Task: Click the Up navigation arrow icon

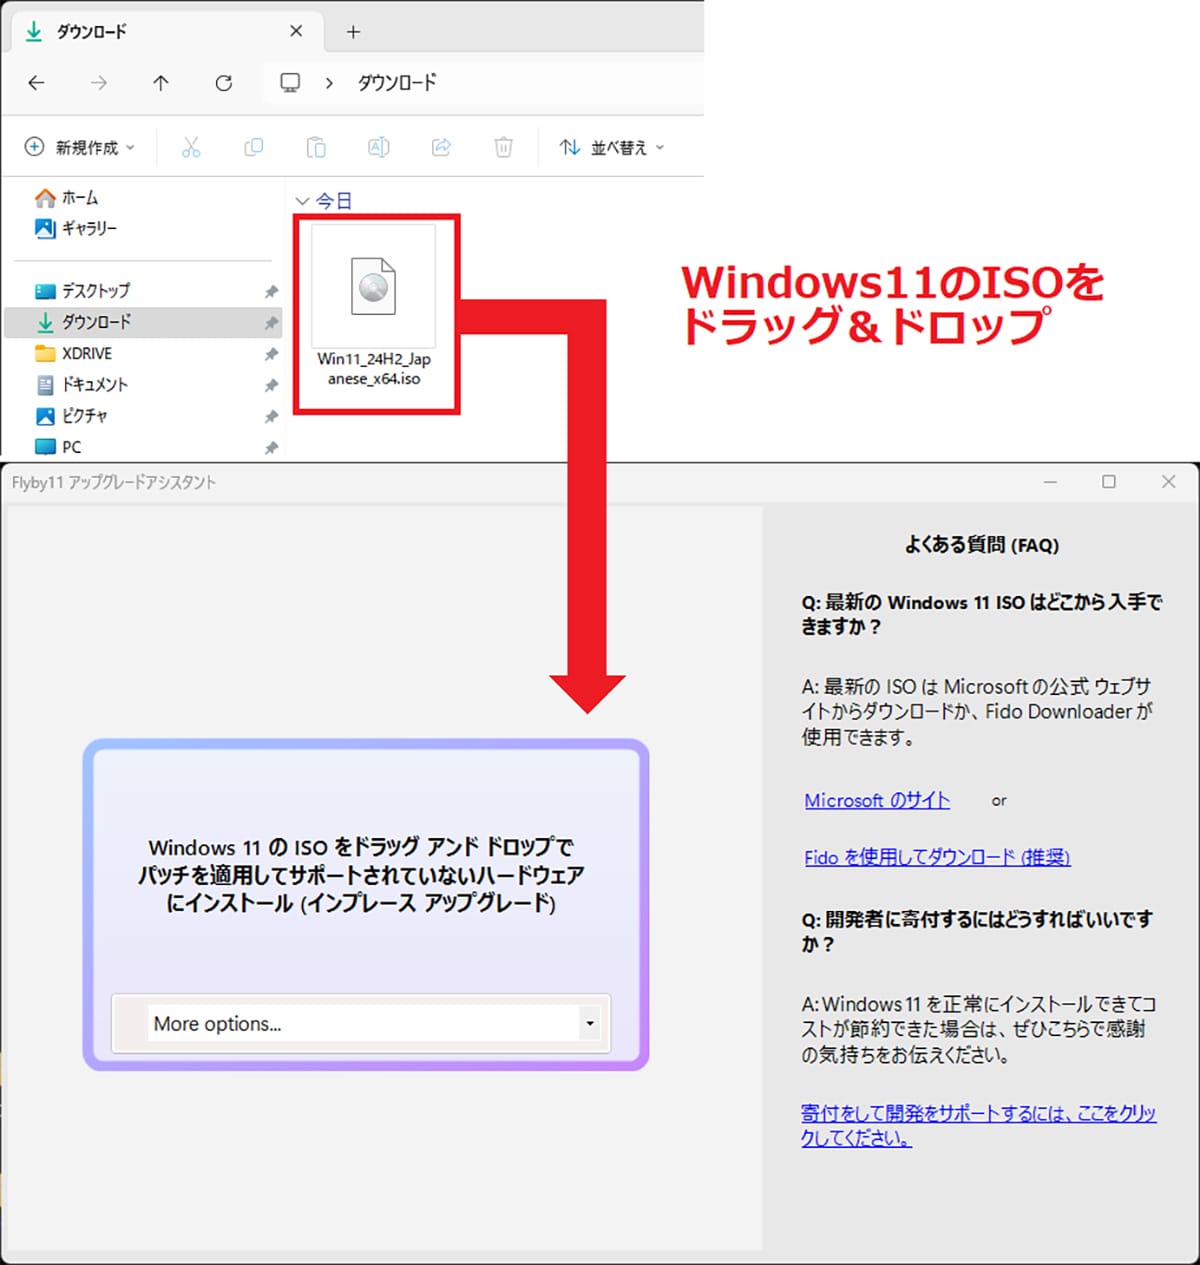Action: (x=160, y=83)
